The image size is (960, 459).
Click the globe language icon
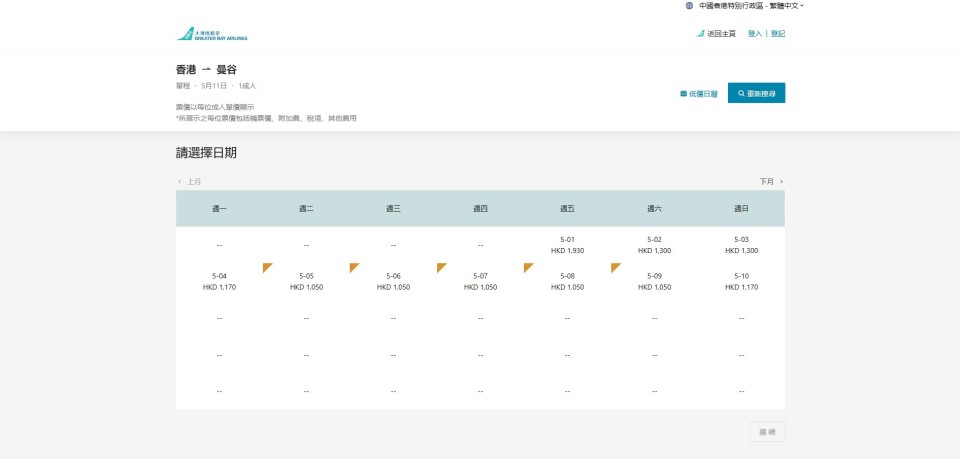click(689, 6)
